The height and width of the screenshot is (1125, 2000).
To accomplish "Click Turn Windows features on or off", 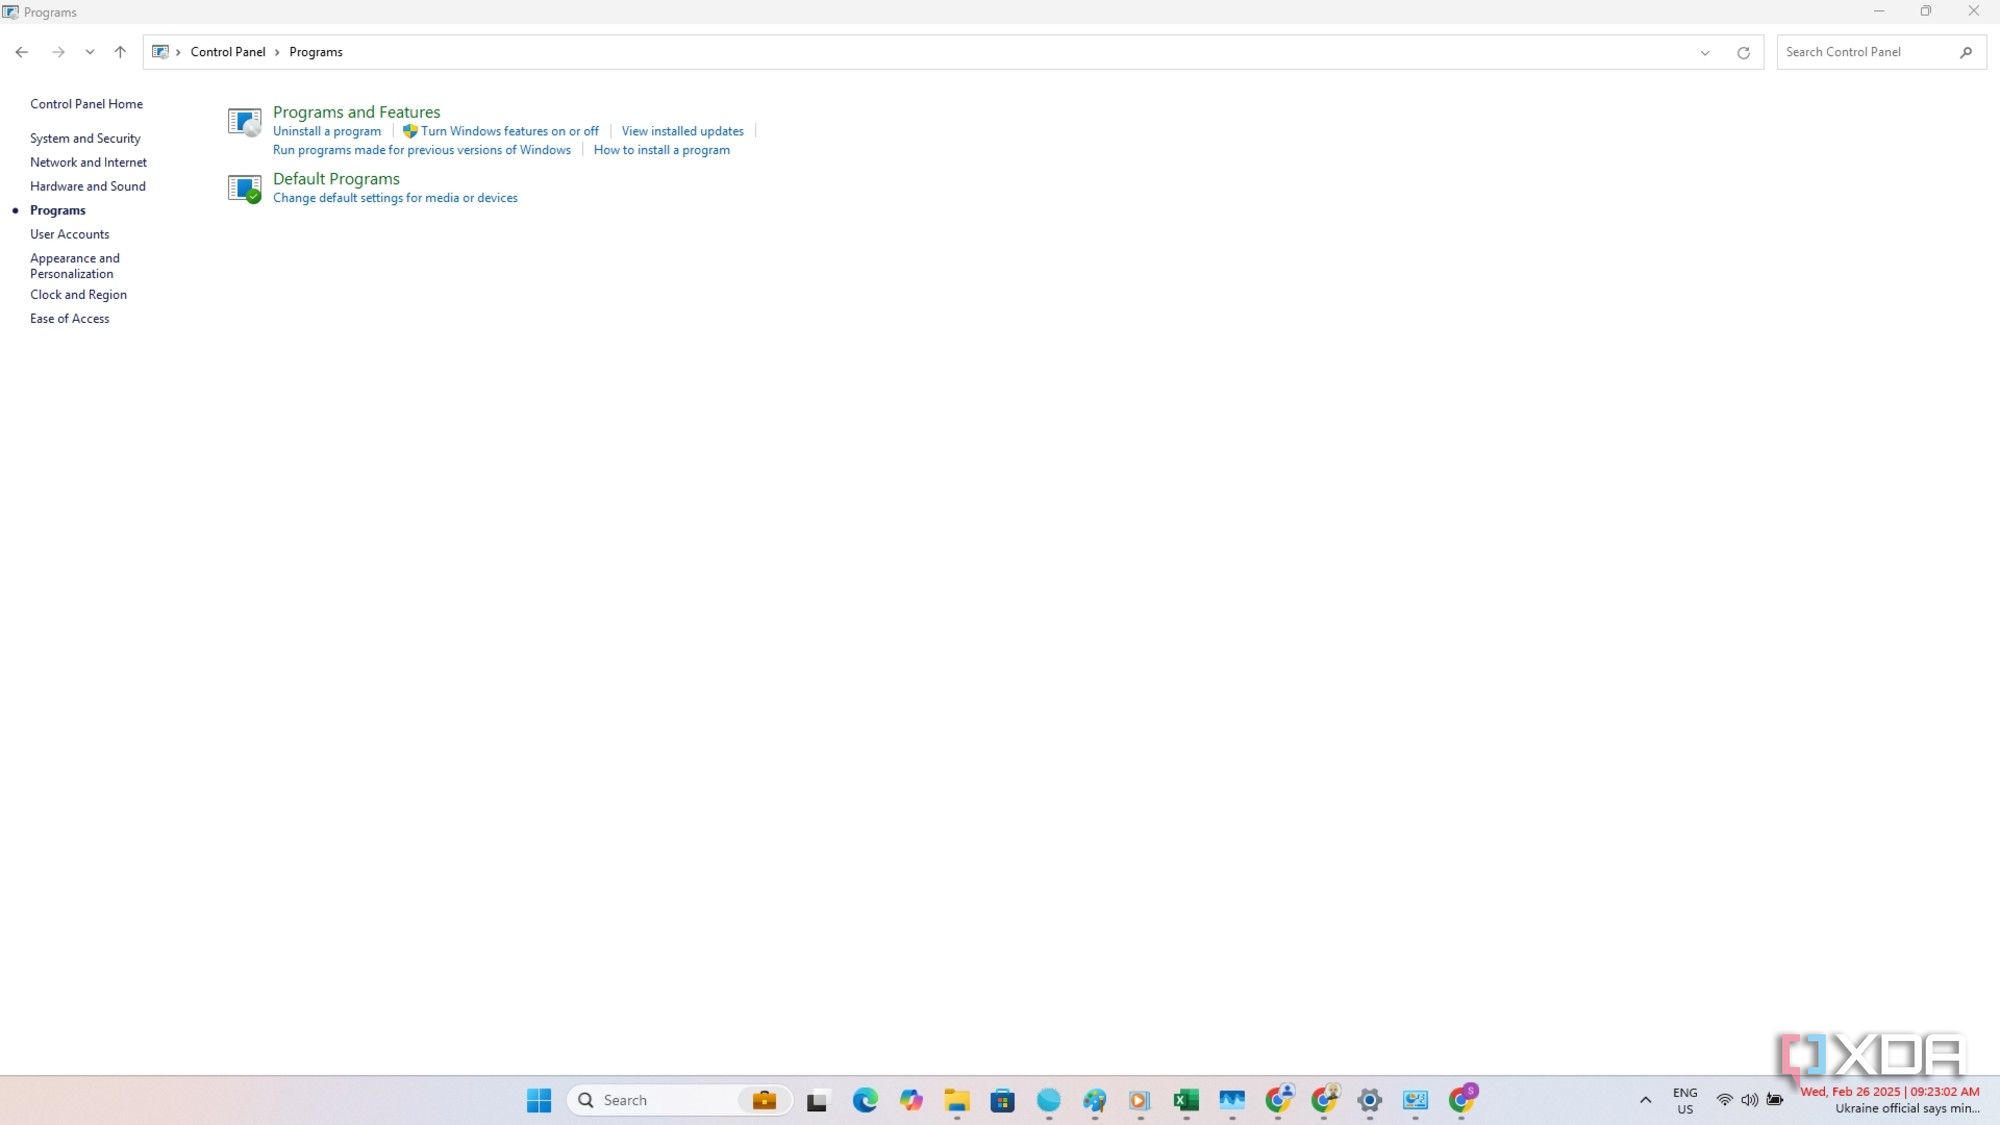I will (x=509, y=131).
